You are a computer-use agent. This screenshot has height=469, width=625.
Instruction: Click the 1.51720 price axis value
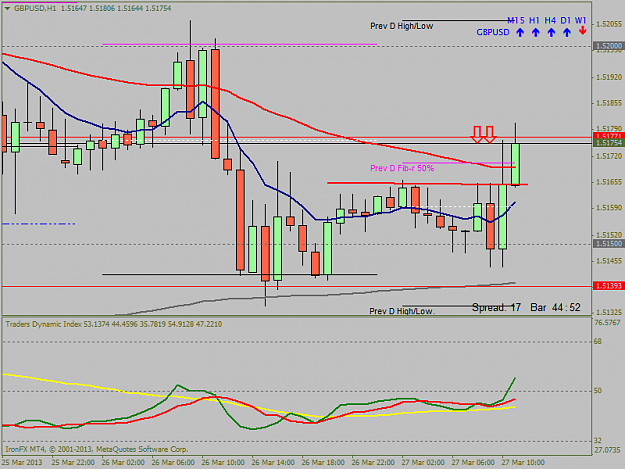(609, 156)
